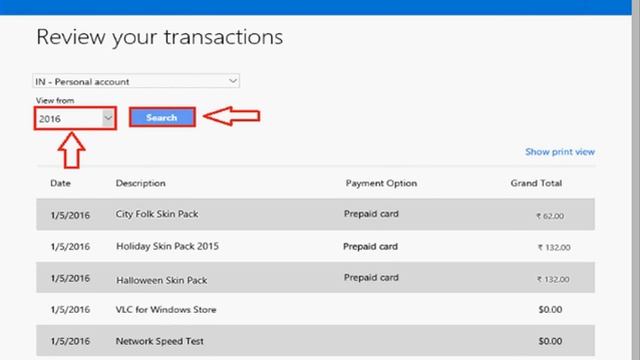Open the Show print view link
The width and height of the screenshot is (640, 360).
coord(560,152)
